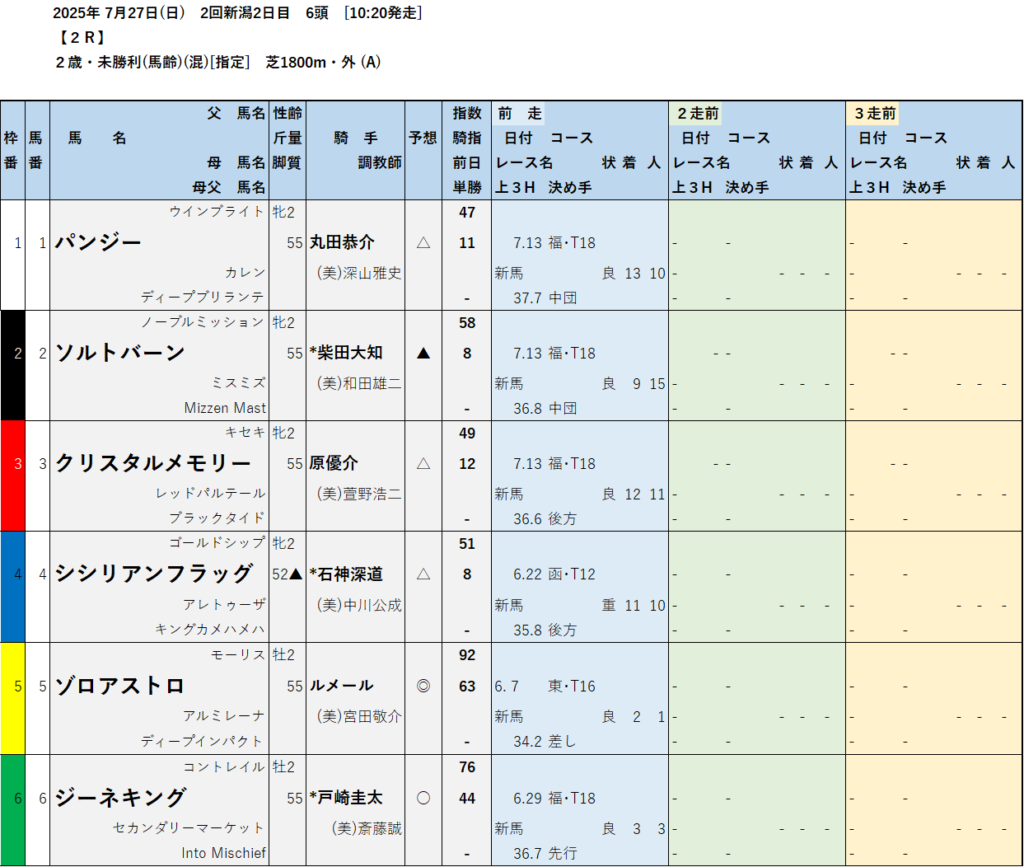Click index value 49

click(x=467, y=433)
